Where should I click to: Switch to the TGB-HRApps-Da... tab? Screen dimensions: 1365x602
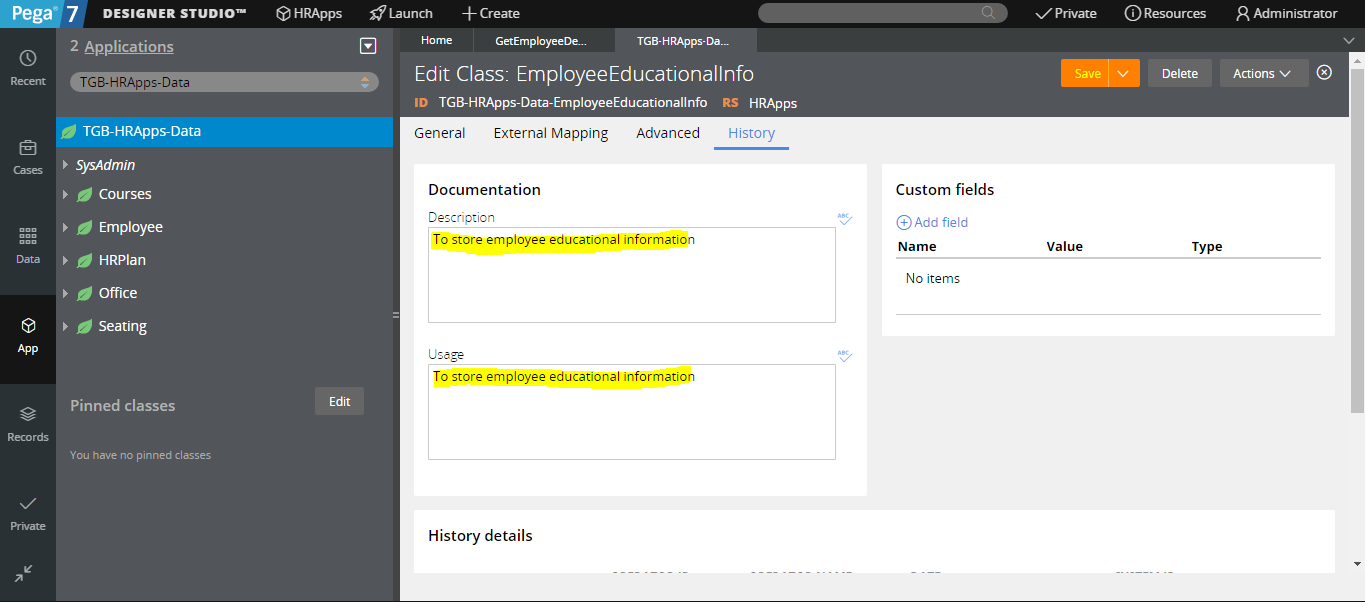coord(683,40)
